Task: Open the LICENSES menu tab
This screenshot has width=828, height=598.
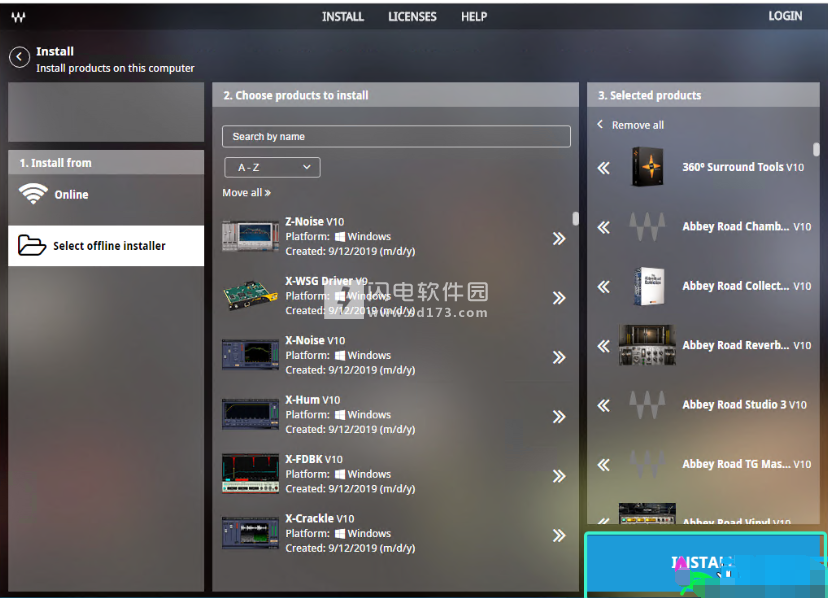Action: pyautogui.click(x=412, y=17)
